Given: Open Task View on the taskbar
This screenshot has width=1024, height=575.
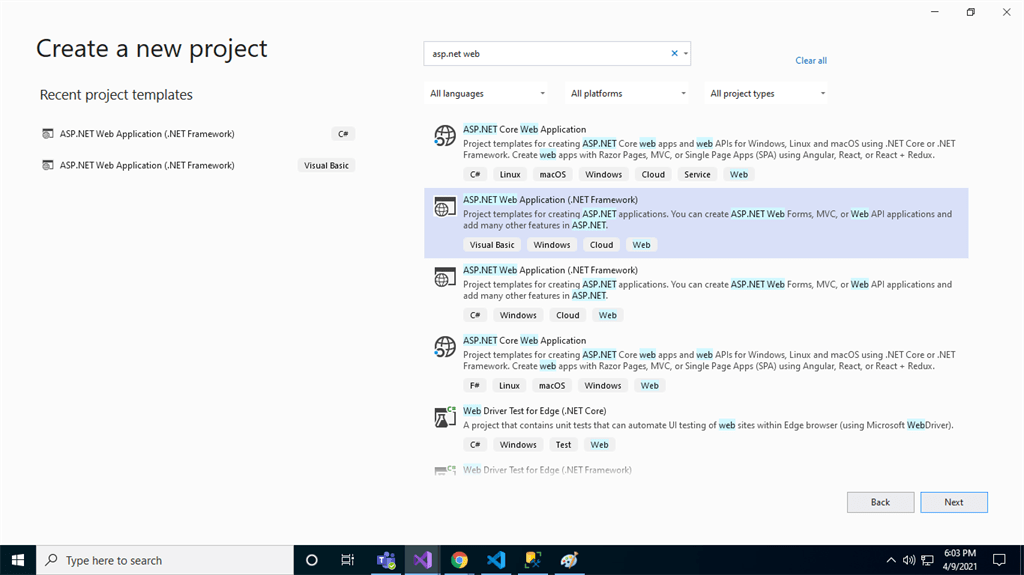Looking at the screenshot, I should pyautogui.click(x=347, y=560).
